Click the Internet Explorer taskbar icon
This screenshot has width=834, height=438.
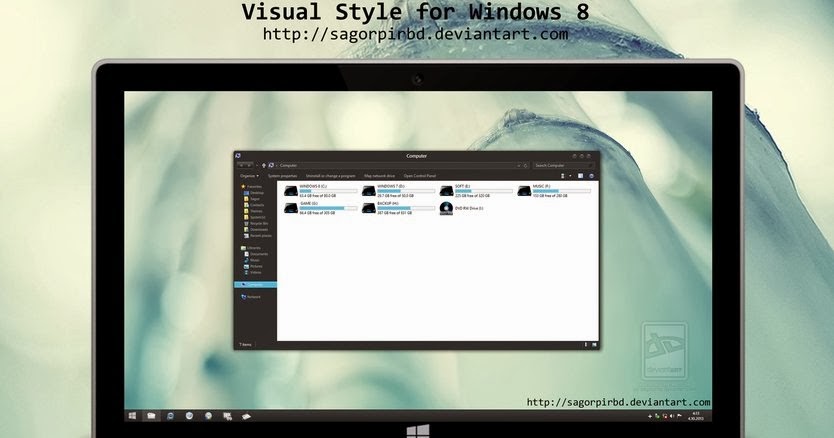(x=170, y=416)
